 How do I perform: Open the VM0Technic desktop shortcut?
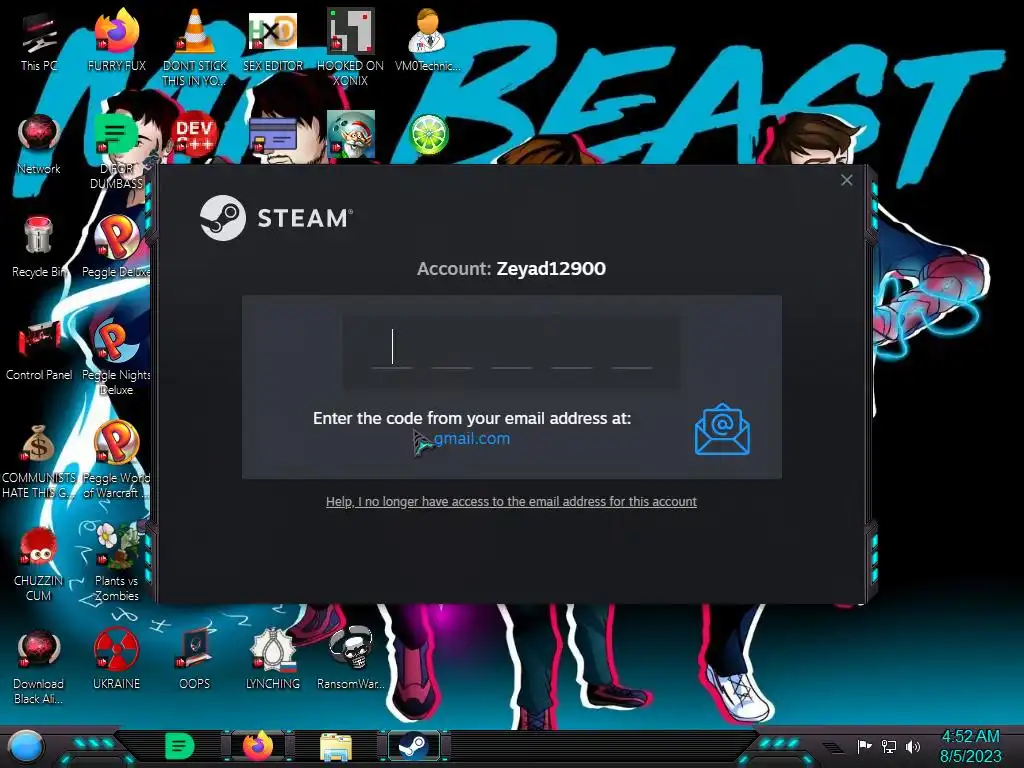pyautogui.click(x=427, y=39)
